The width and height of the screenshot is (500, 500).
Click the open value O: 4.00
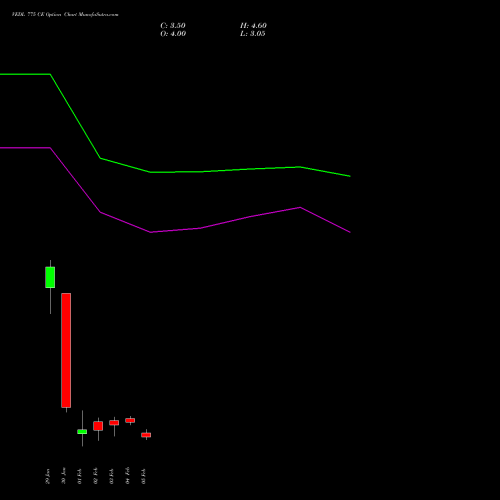point(173,34)
